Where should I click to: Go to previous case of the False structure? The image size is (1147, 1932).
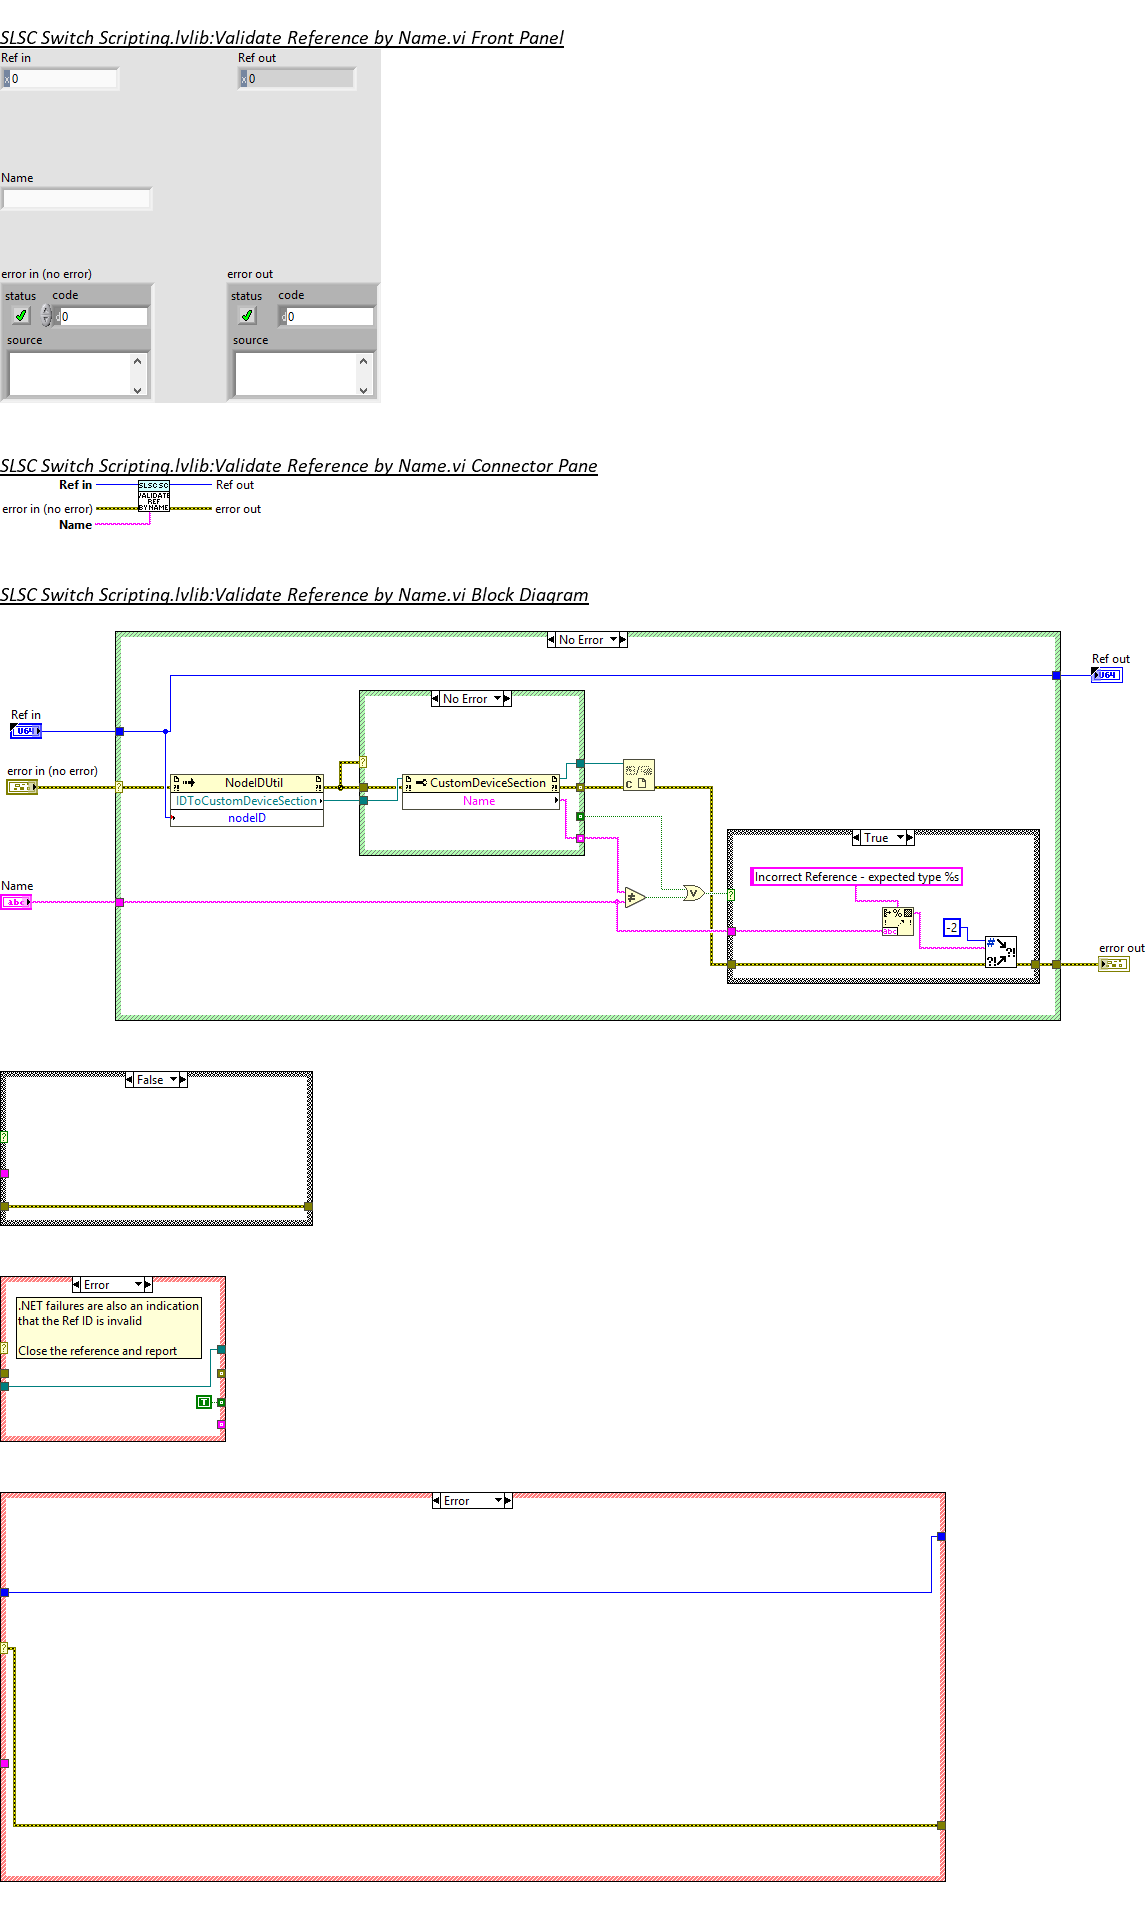point(129,1080)
